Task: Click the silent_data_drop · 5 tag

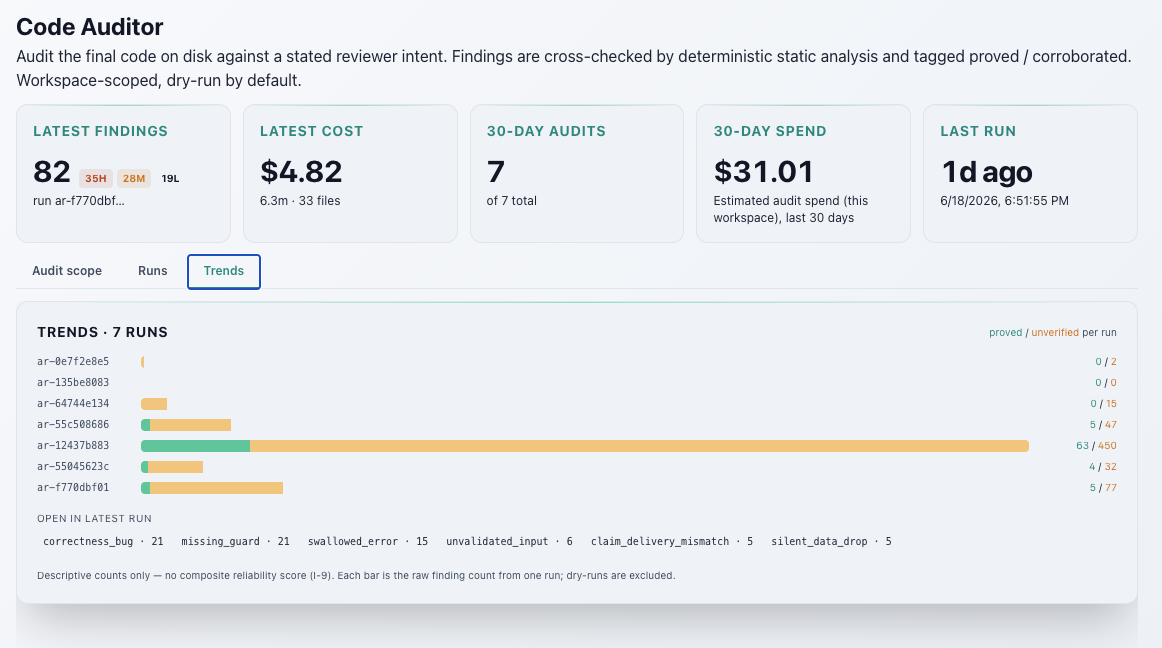Action: (x=831, y=542)
